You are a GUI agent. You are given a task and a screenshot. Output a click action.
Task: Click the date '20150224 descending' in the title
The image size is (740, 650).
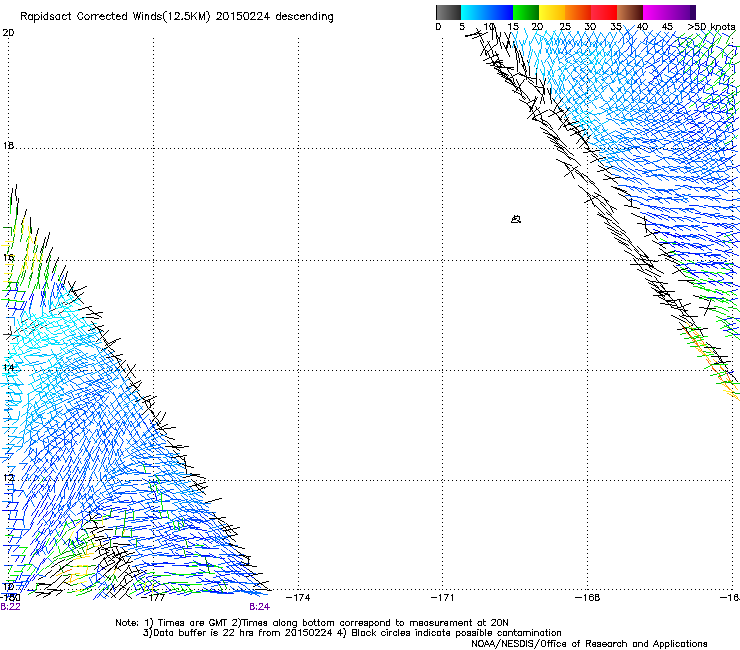click(275, 17)
